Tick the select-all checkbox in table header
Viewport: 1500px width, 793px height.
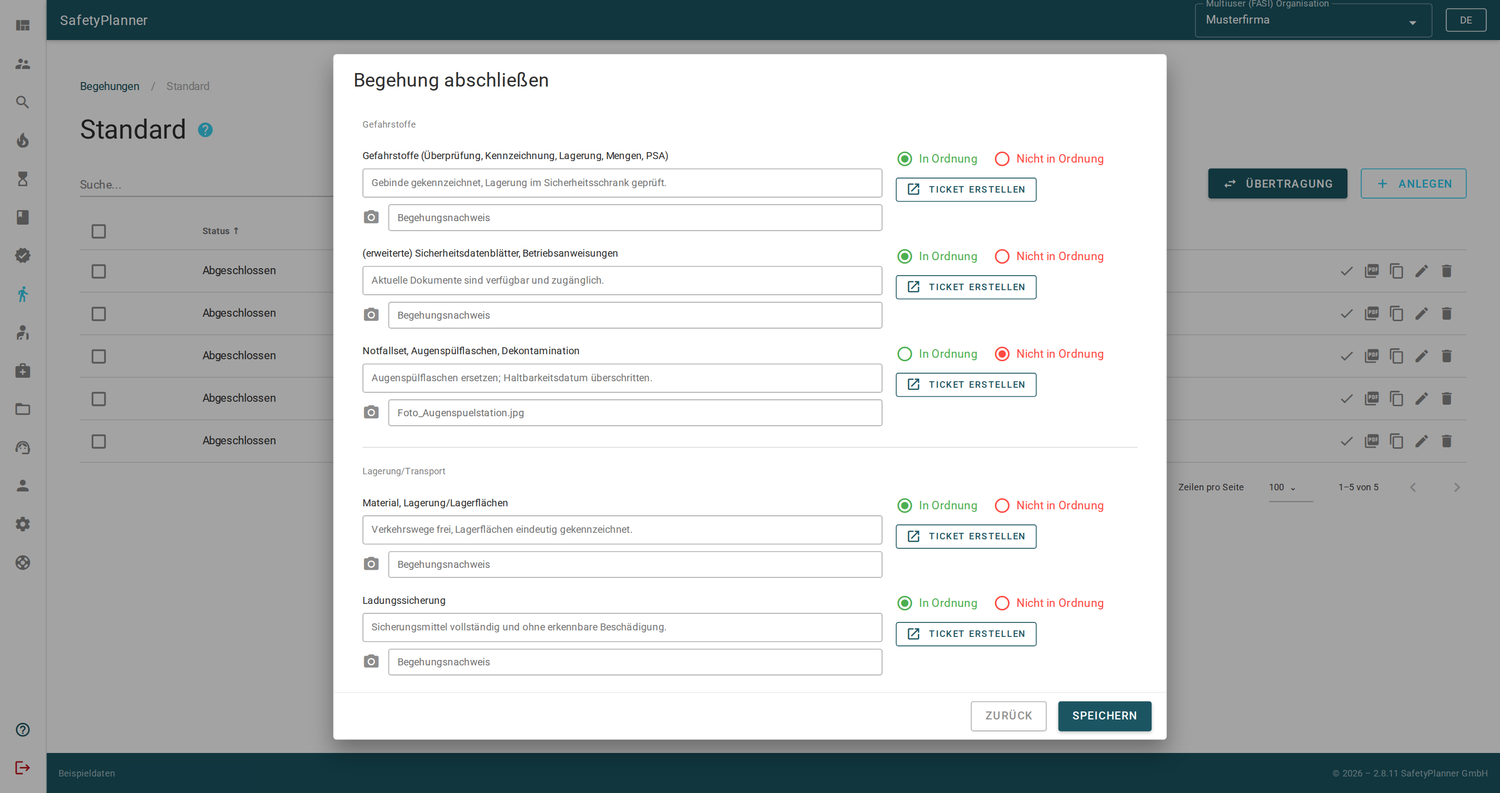[x=98, y=231]
